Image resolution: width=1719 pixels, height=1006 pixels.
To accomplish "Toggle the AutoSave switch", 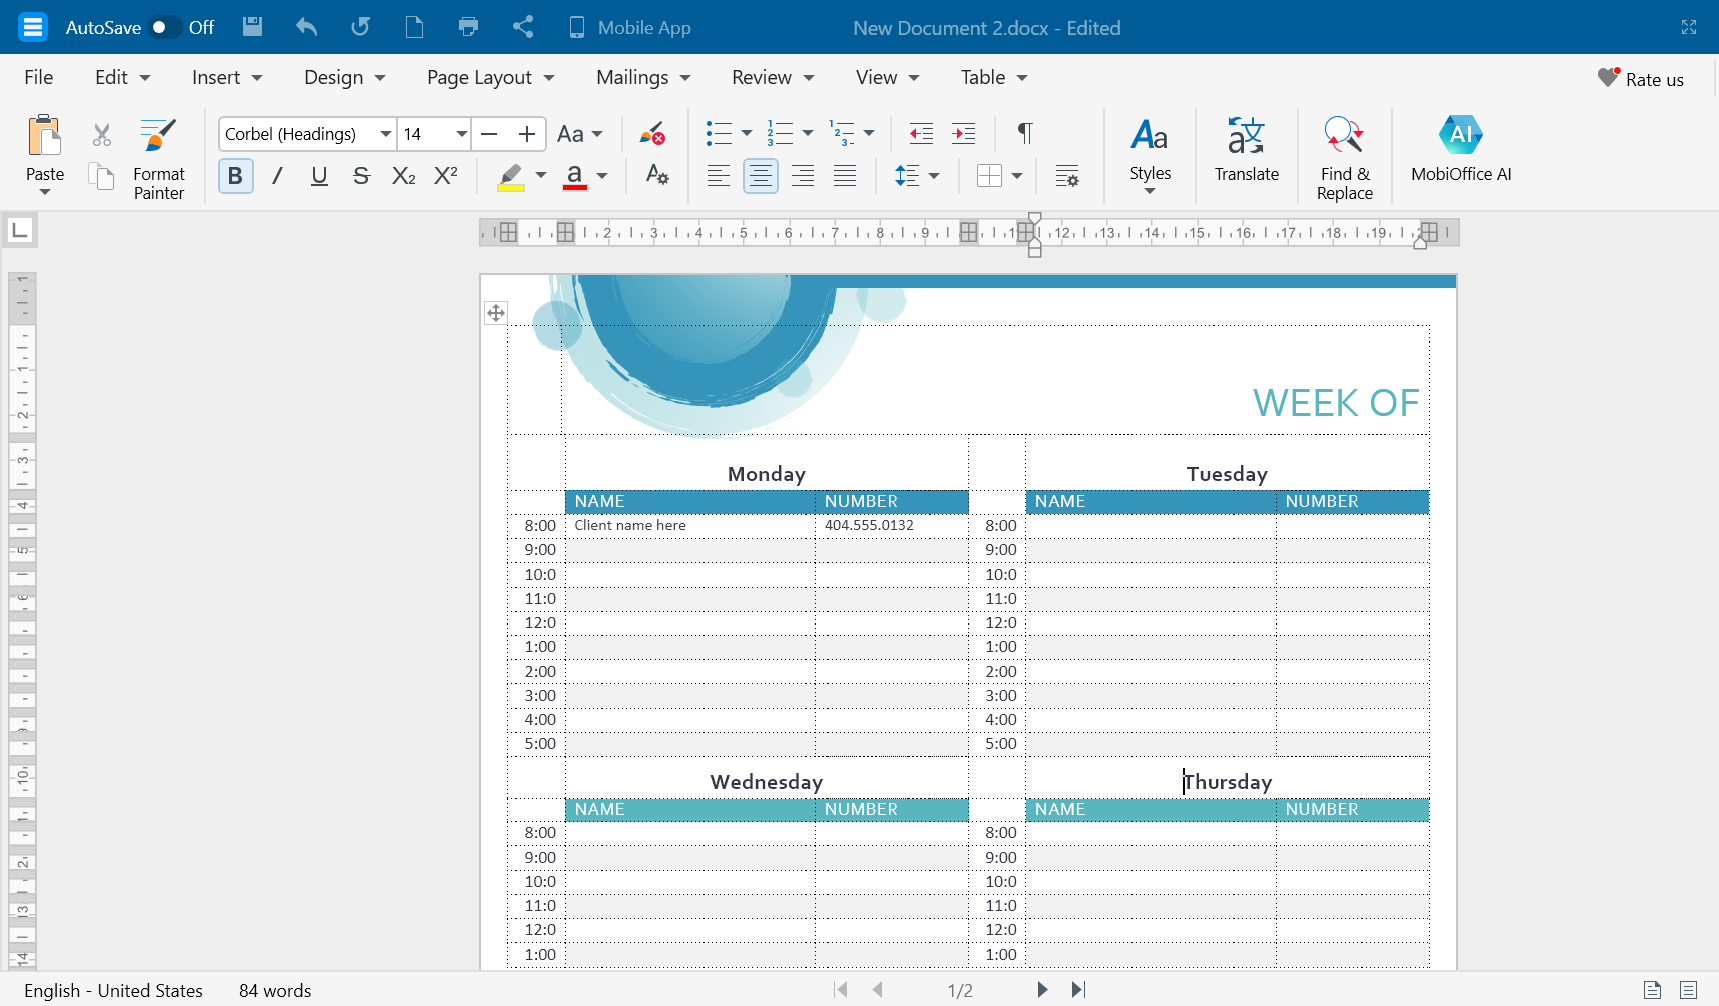I will (x=164, y=27).
